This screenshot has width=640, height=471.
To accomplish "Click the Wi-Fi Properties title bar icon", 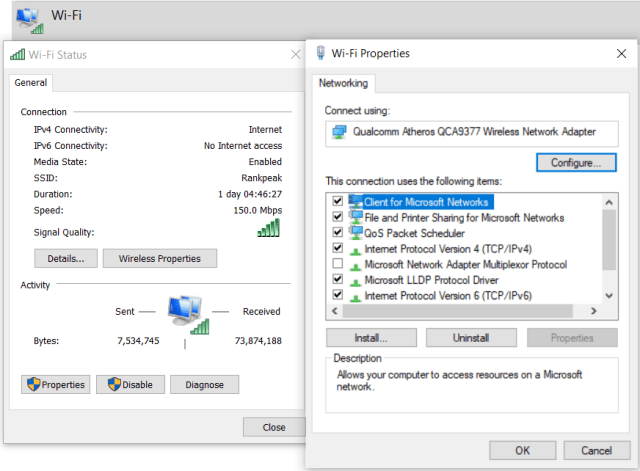I will tap(321, 53).
